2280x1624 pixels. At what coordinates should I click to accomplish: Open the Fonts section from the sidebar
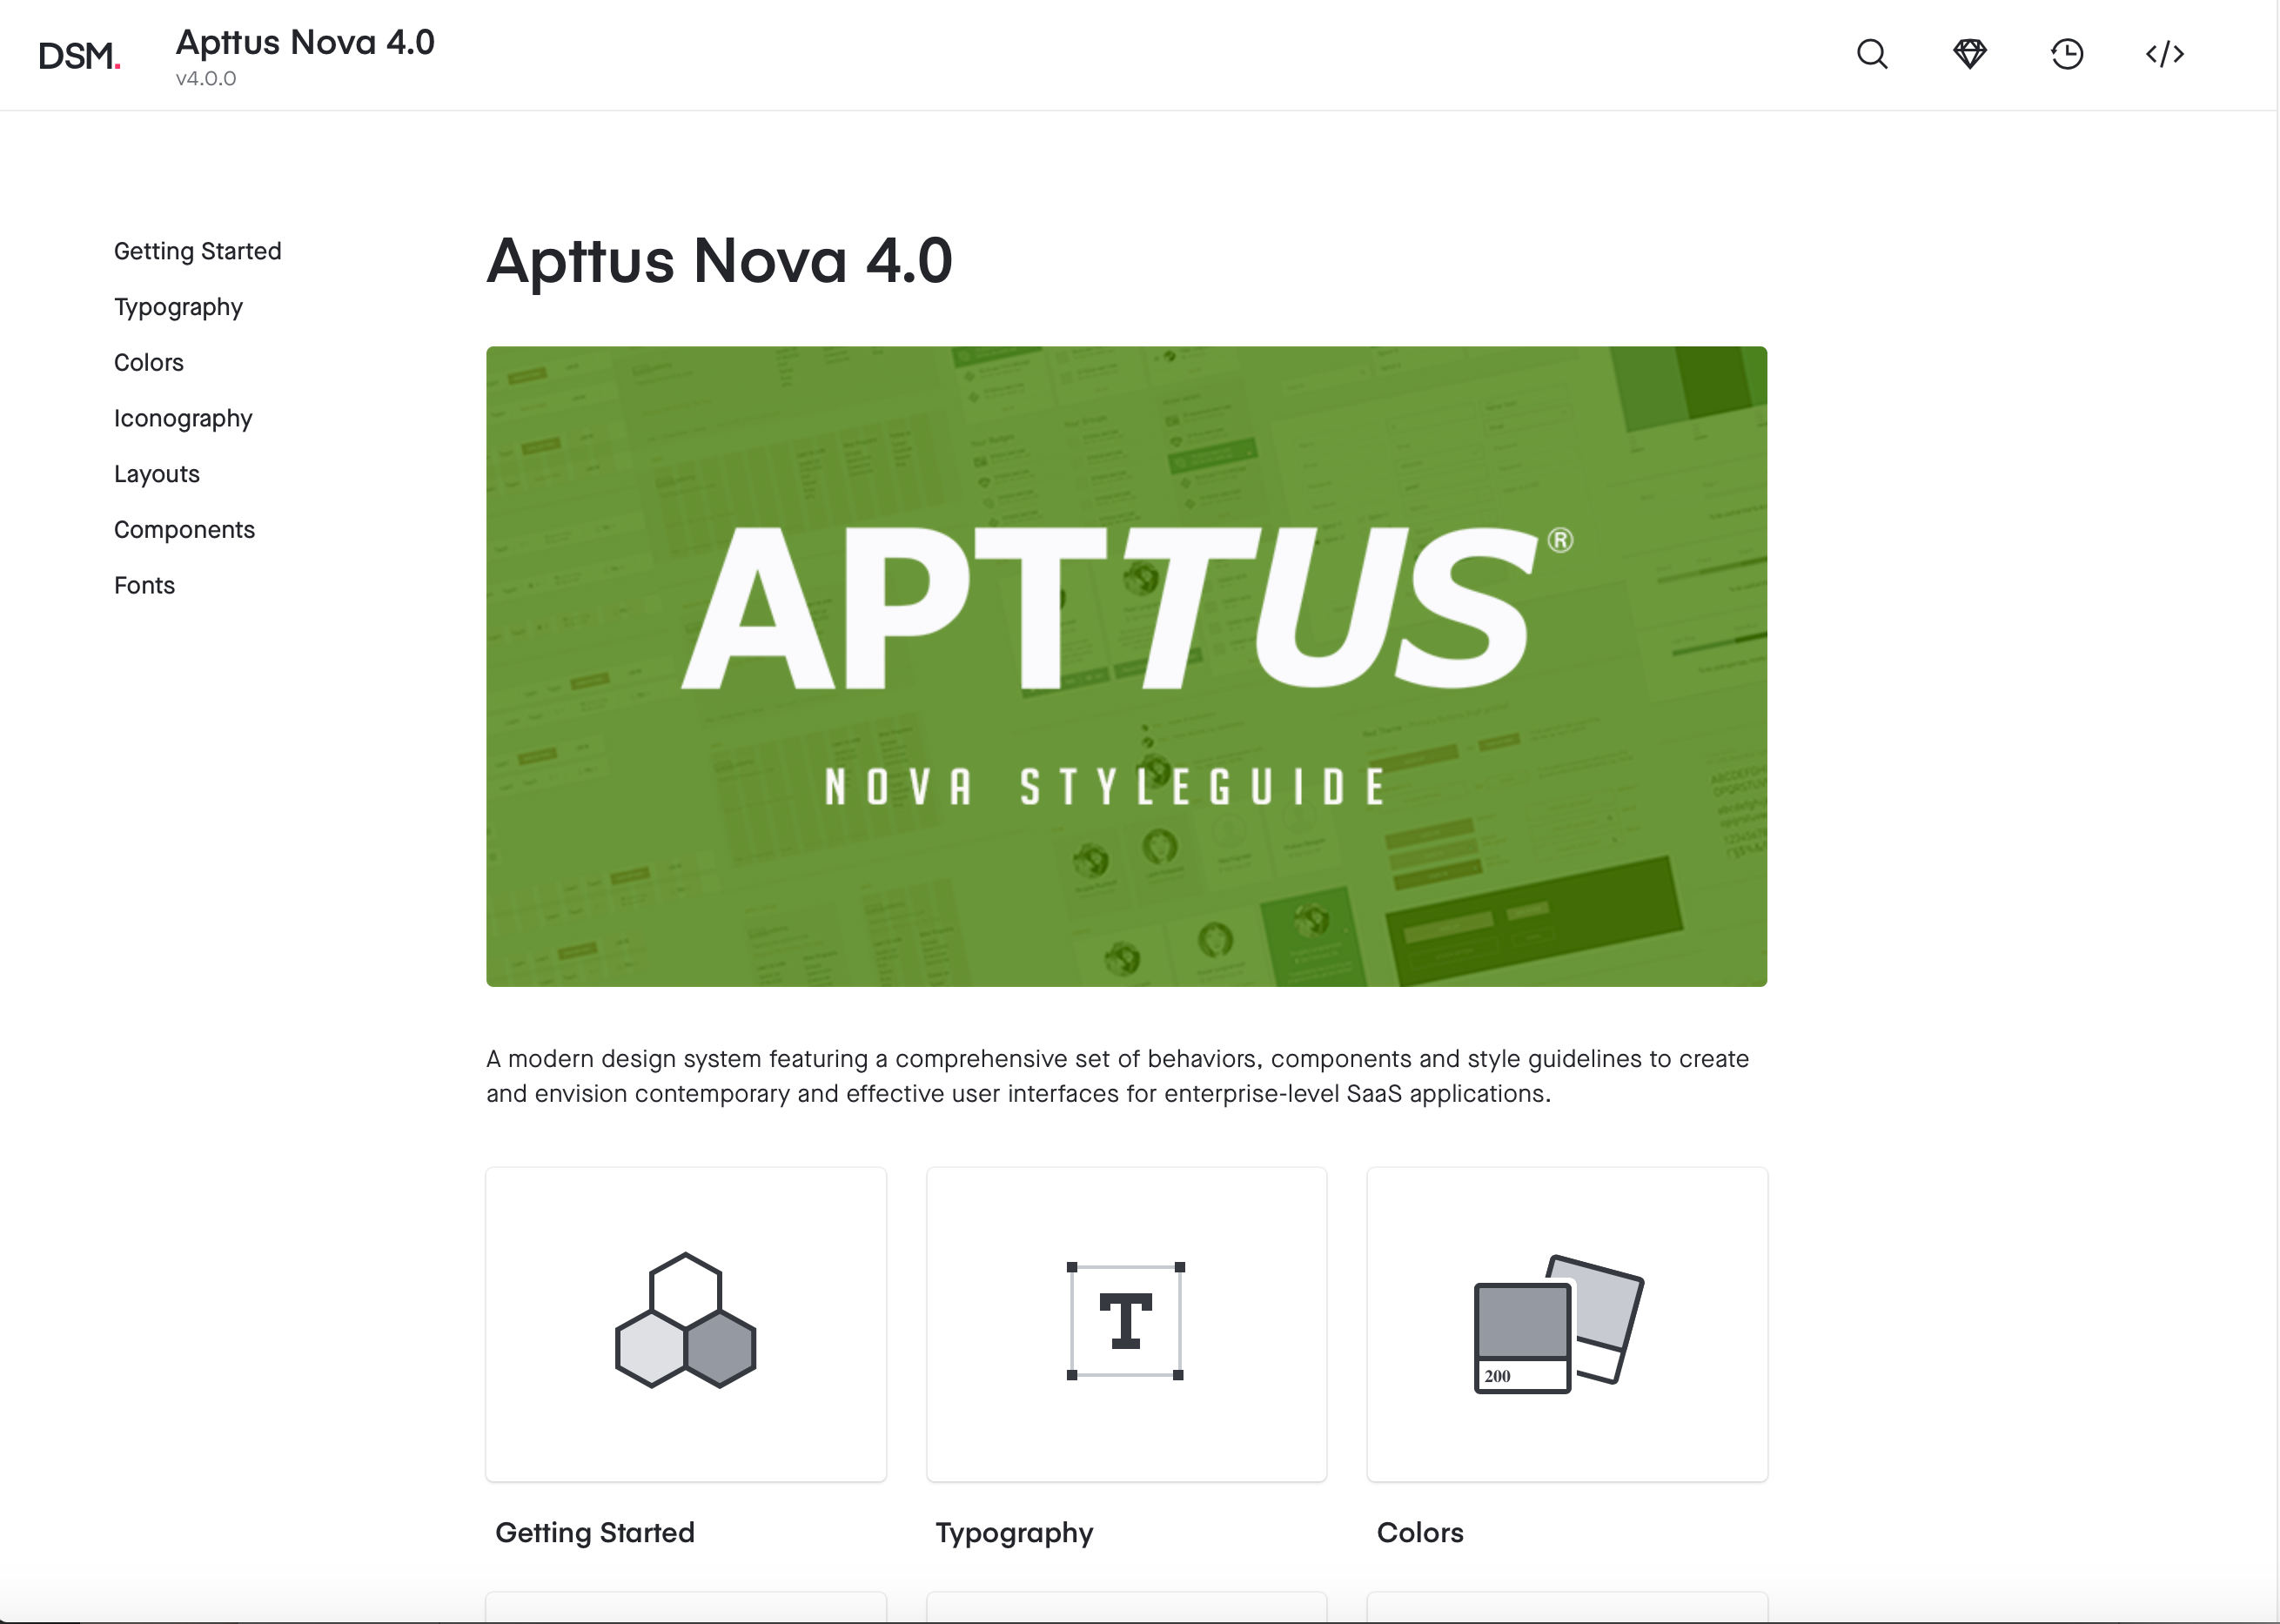pos(144,585)
